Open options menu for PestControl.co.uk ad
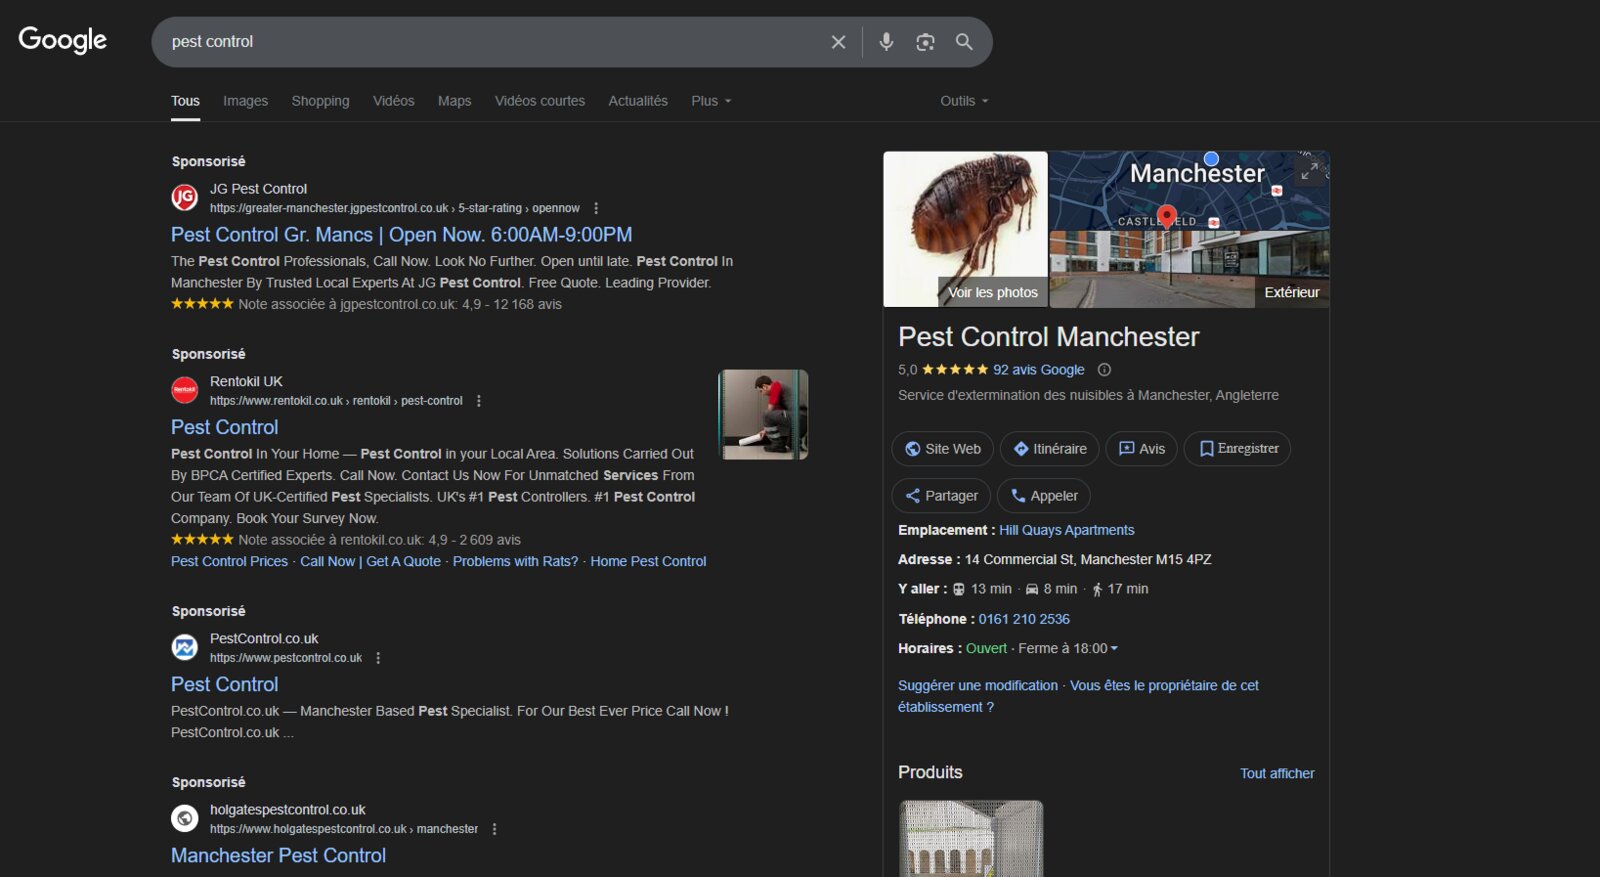The image size is (1600, 877). point(378,658)
